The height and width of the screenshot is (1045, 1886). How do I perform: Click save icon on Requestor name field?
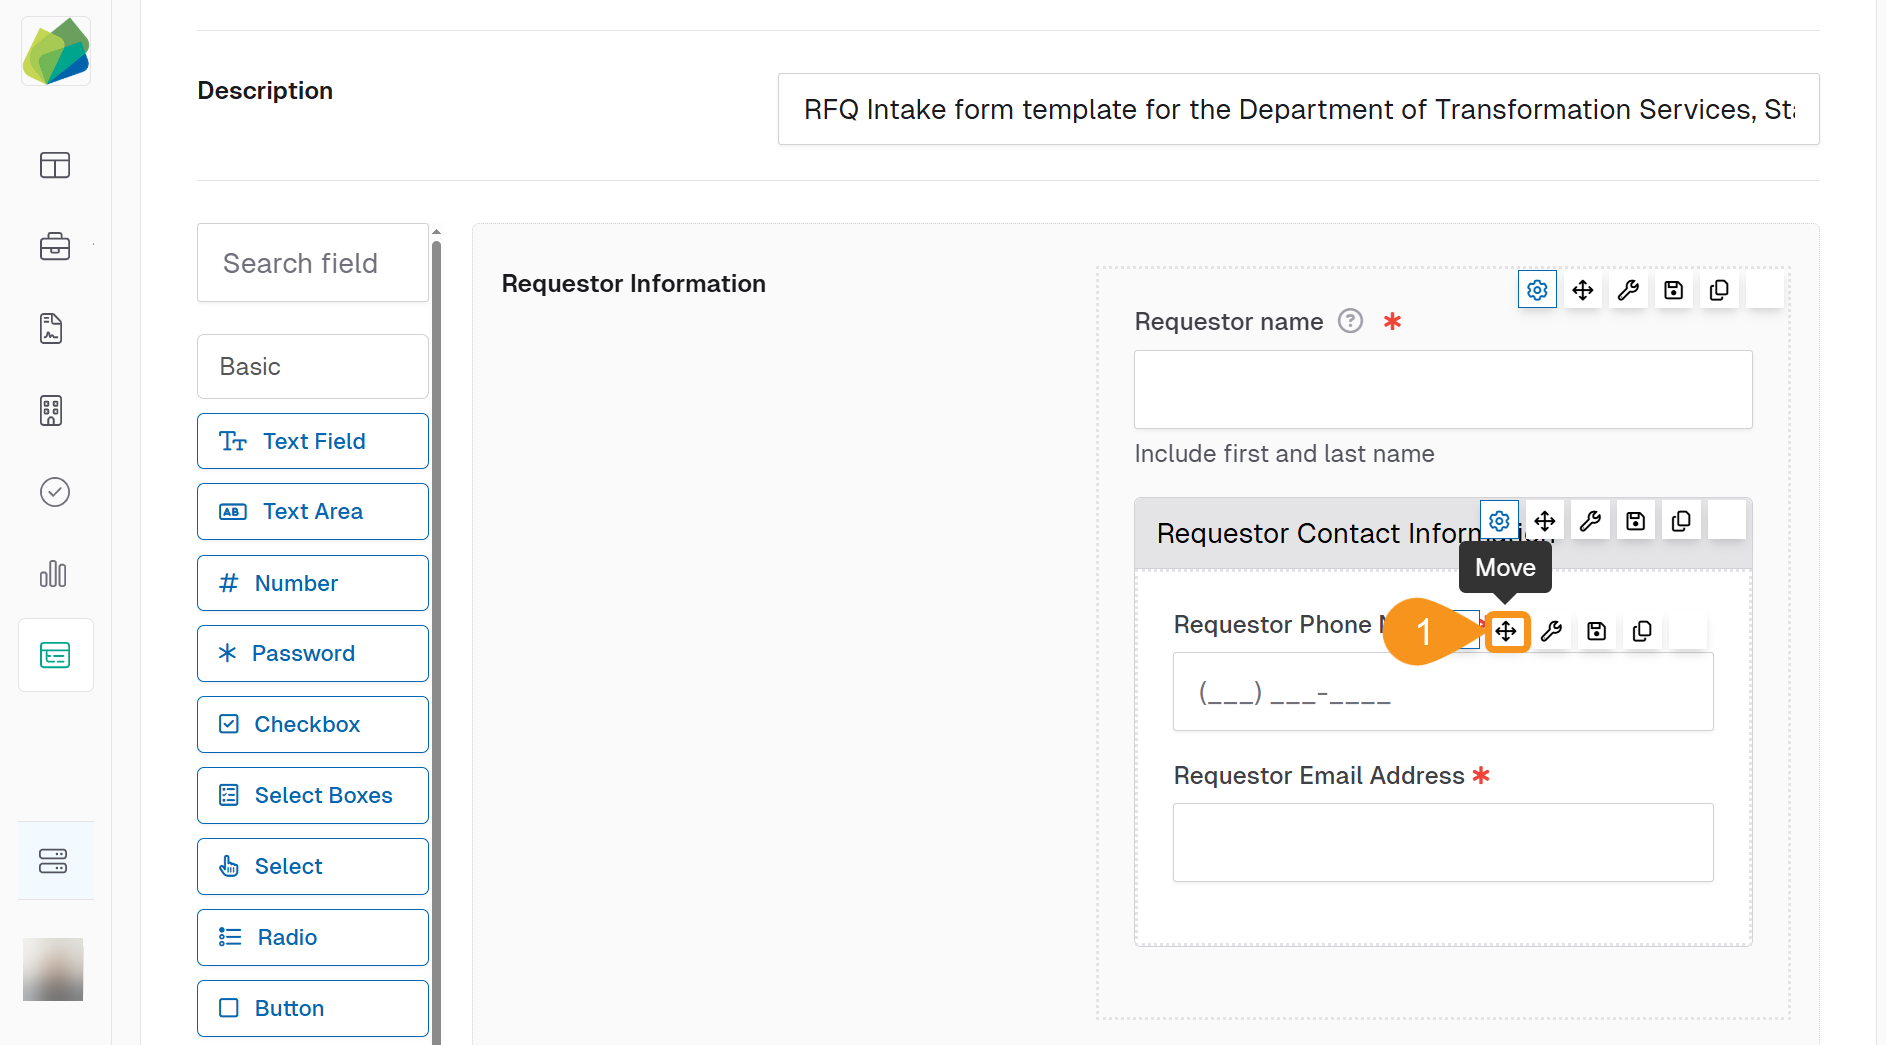pyautogui.click(x=1673, y=290)
